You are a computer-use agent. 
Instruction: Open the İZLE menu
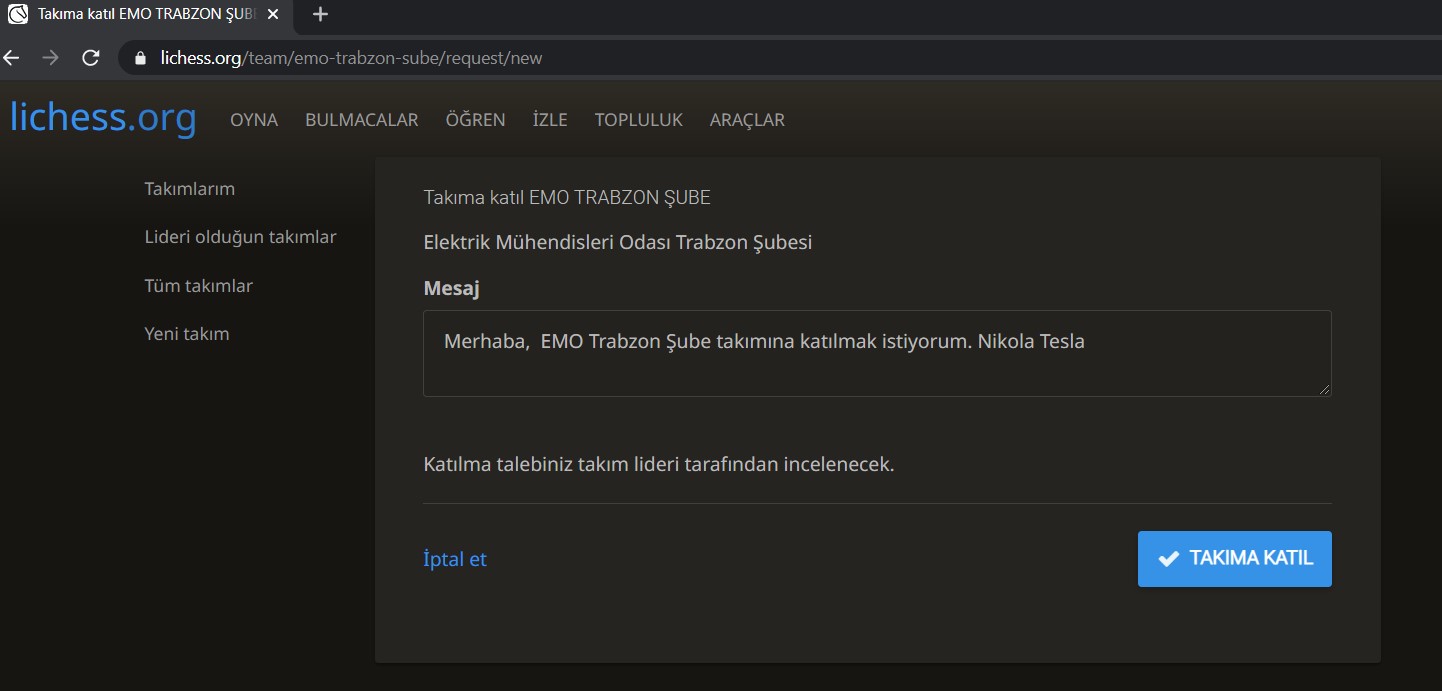pos(550,120)
